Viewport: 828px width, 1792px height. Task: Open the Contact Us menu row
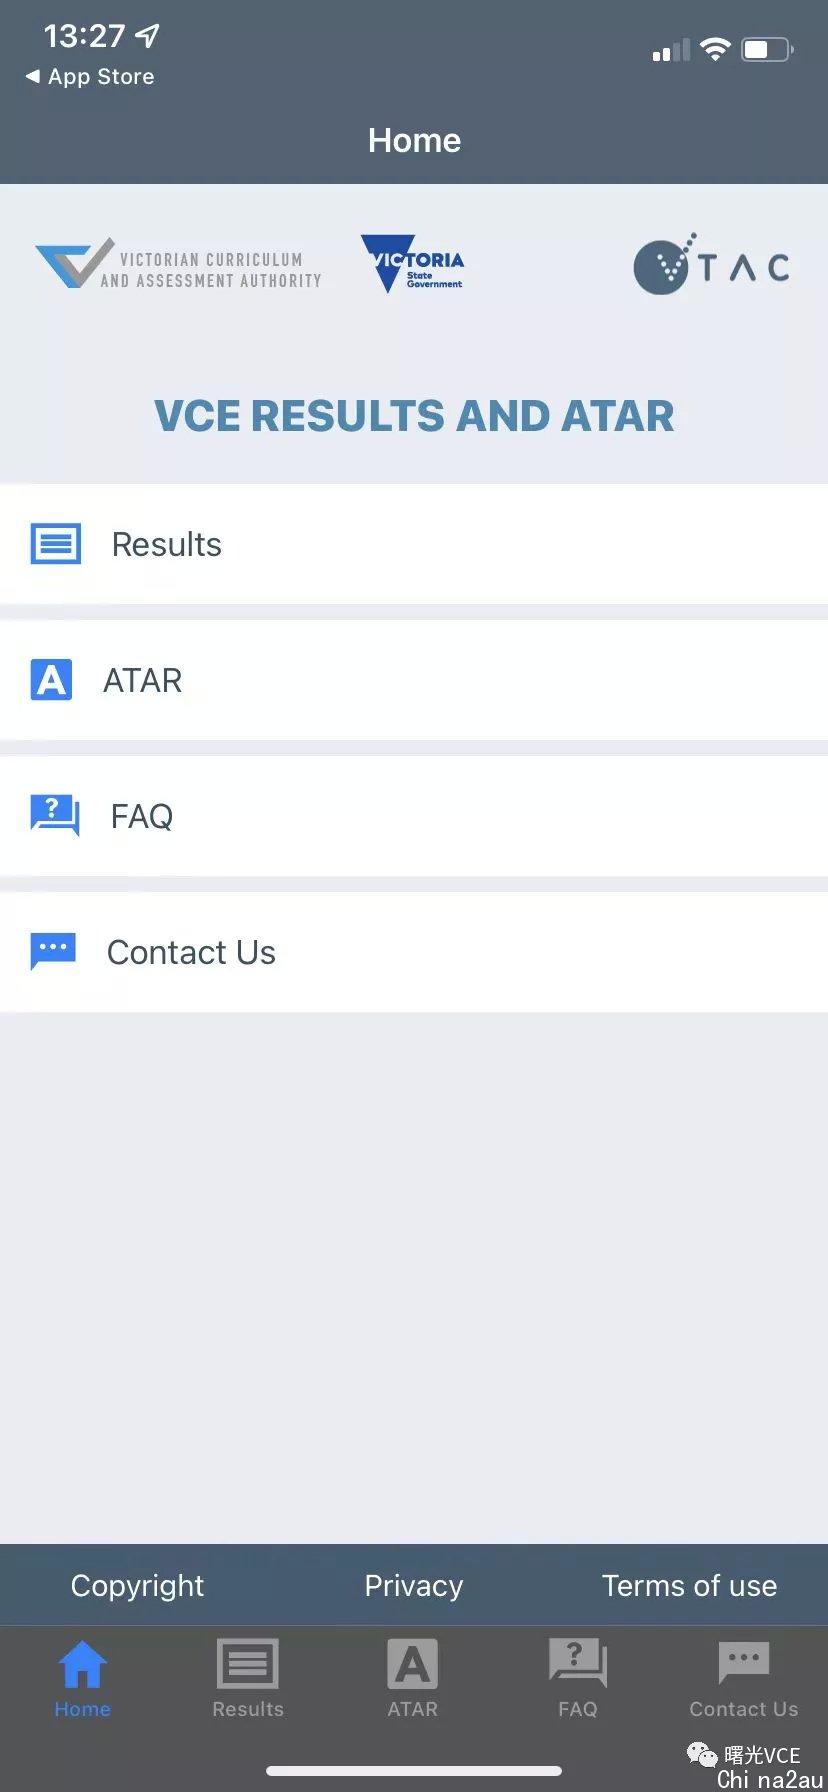coord(414,952)
